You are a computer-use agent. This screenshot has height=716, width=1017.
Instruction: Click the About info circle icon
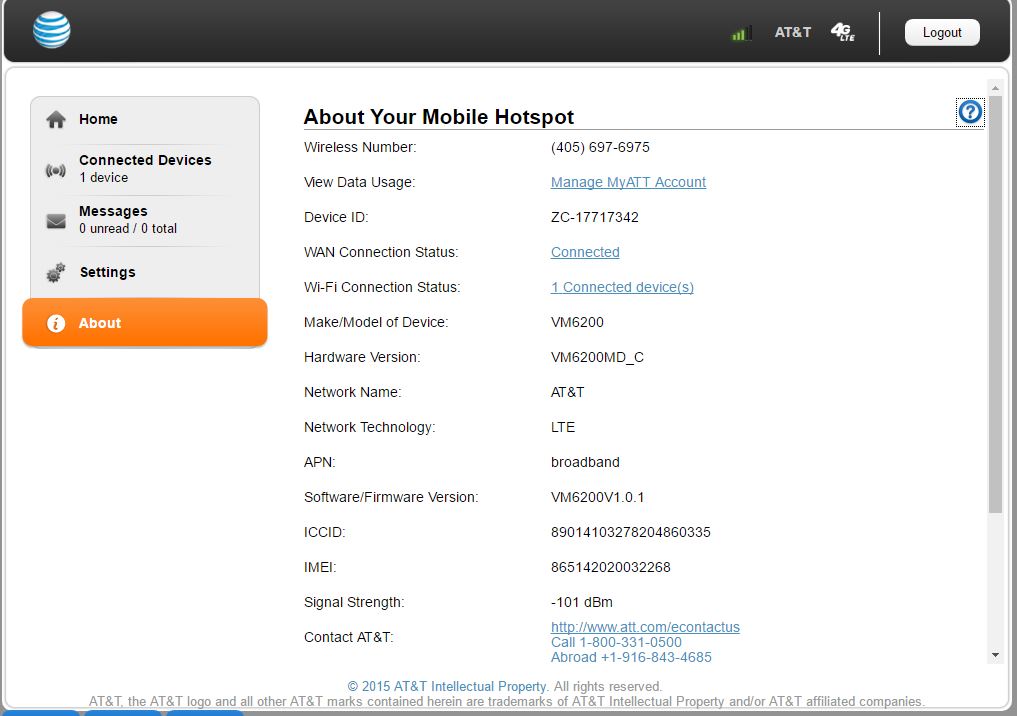pos(56,323)
